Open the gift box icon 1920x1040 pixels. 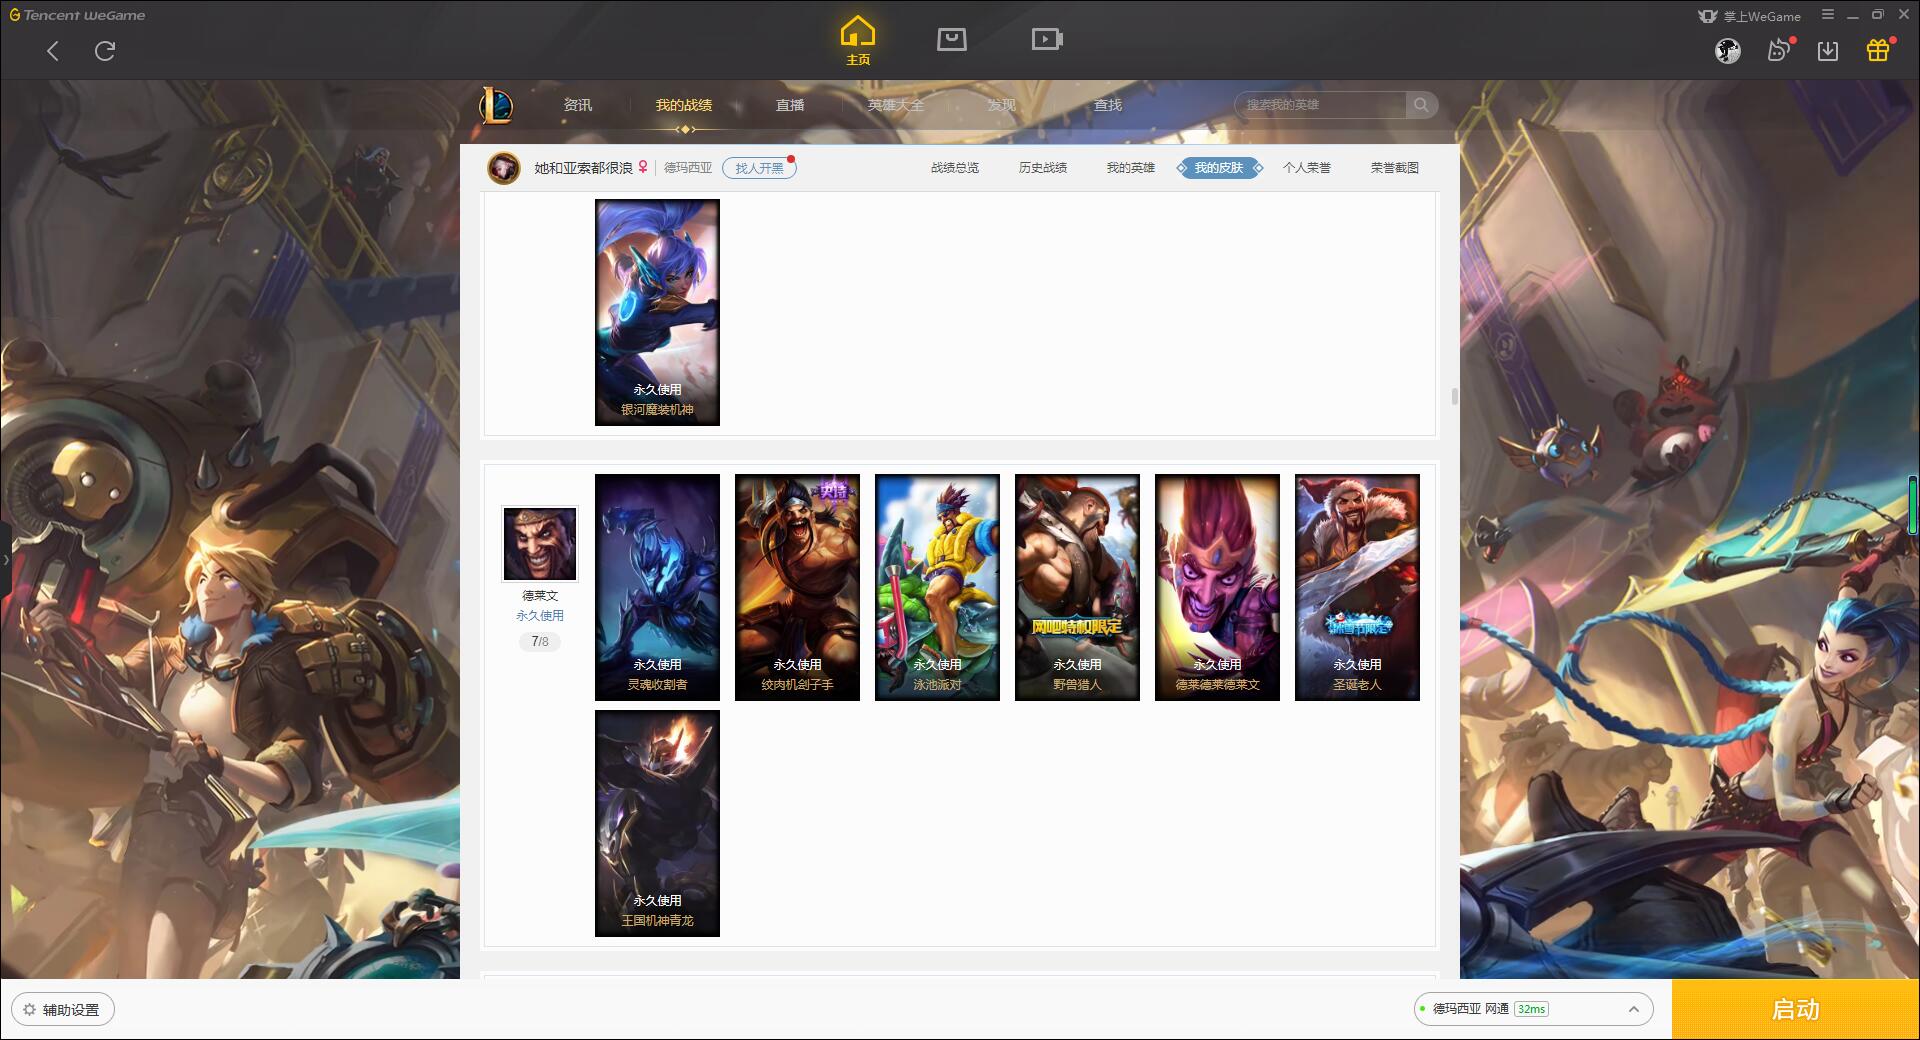[x=1878, y=50]
